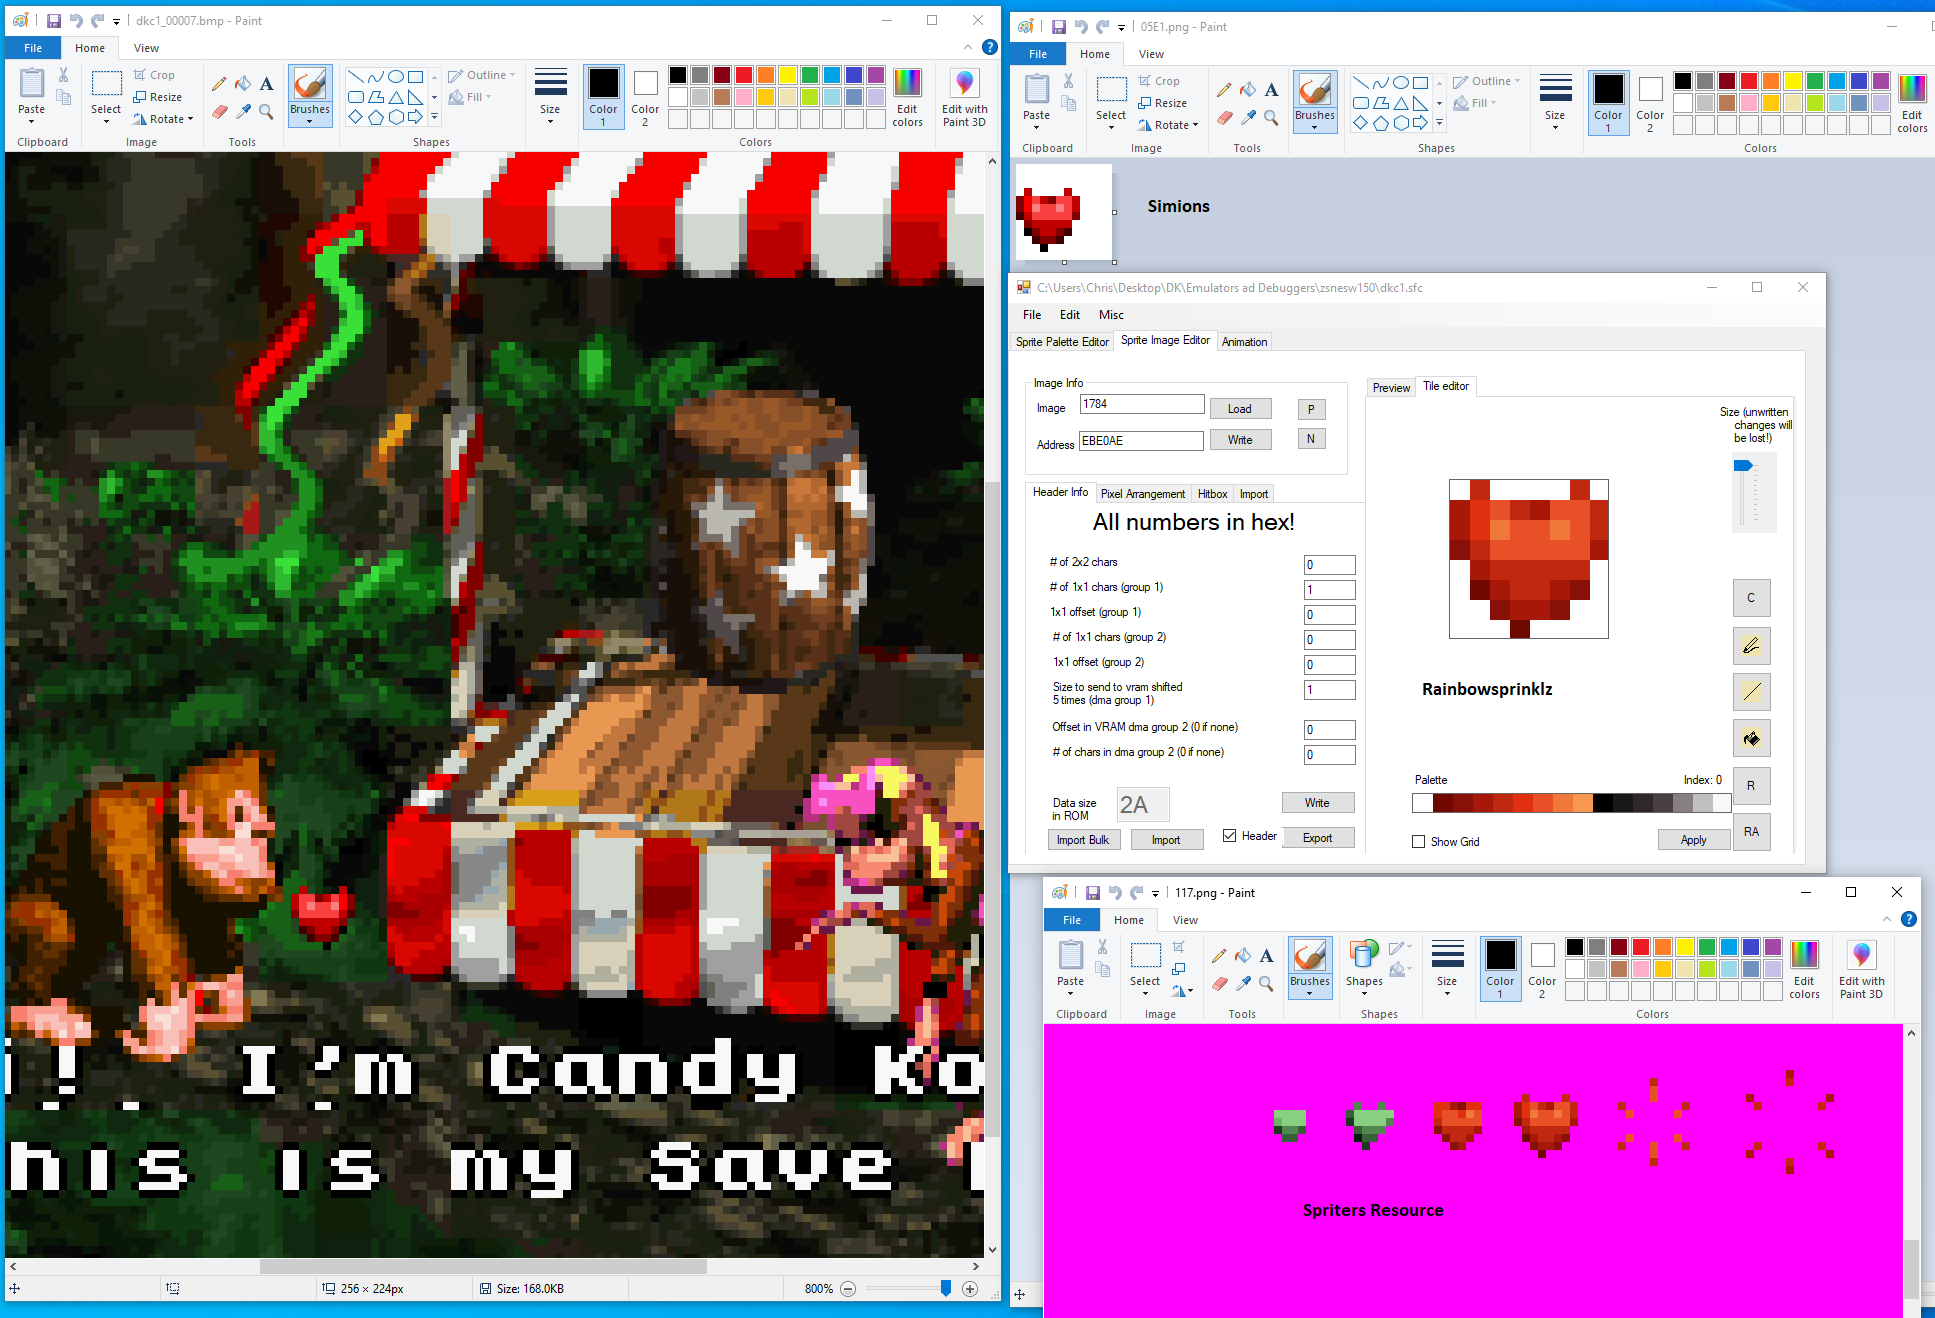Image resolution: width=1935 pixels, height=1318 pixels.
Task: Toggle the Header checkbox
Action: 1230,836
